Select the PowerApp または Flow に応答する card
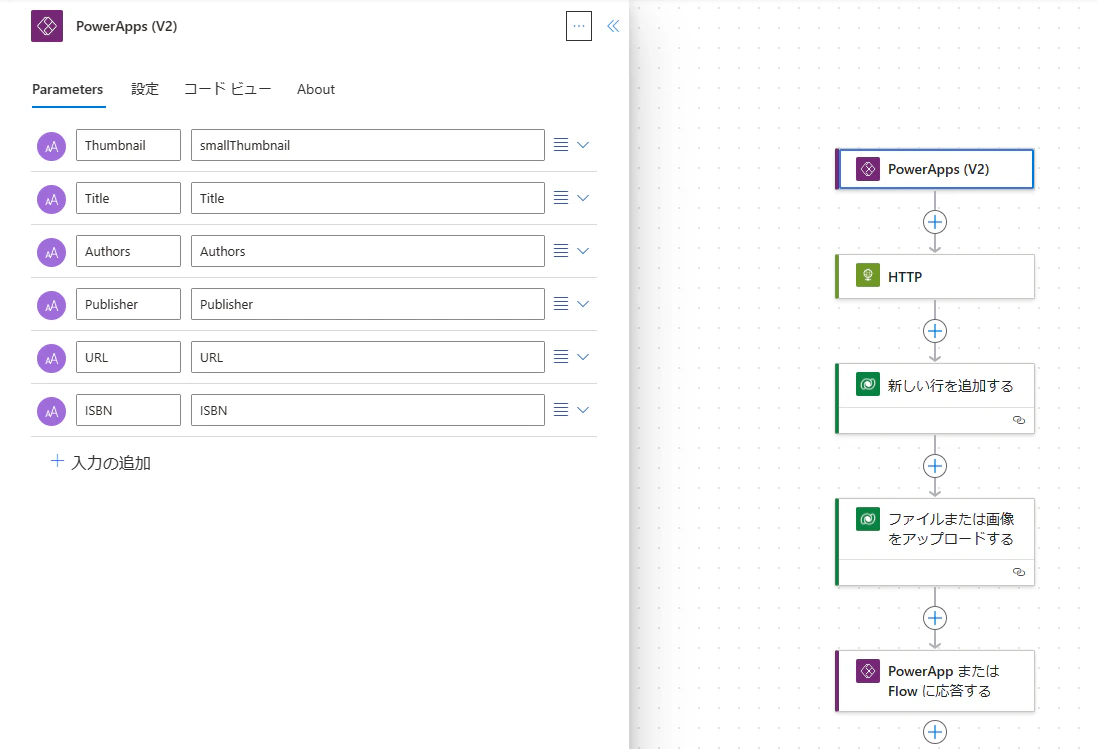 coord(935,681)
